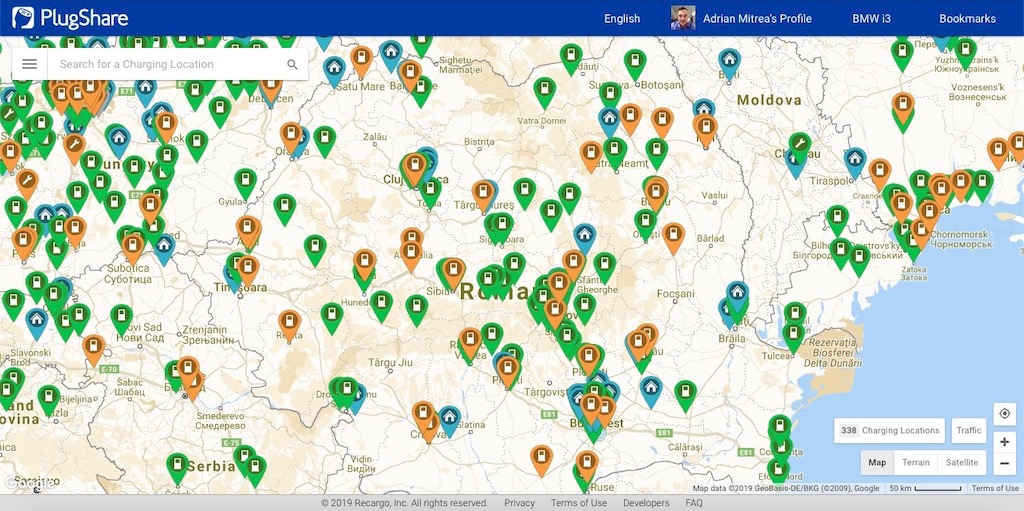Center the map on my location

(x=1004, y=414)
